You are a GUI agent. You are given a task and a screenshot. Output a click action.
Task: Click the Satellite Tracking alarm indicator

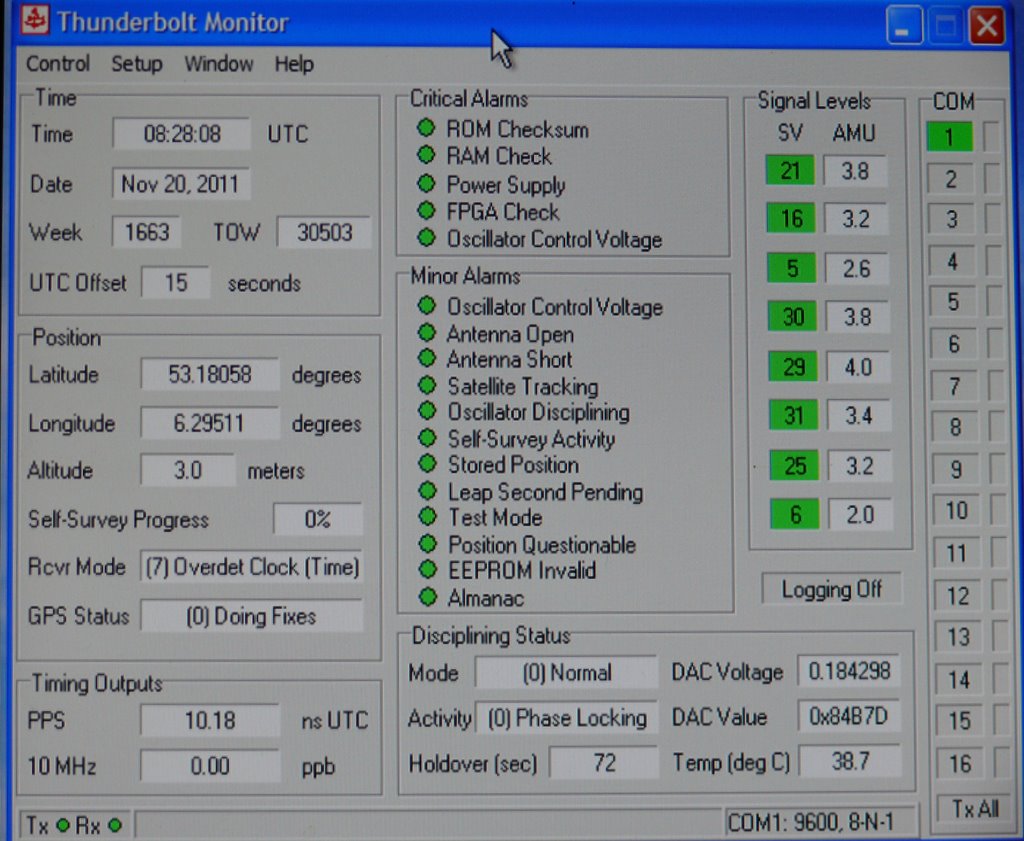click(x=426, y=385)
